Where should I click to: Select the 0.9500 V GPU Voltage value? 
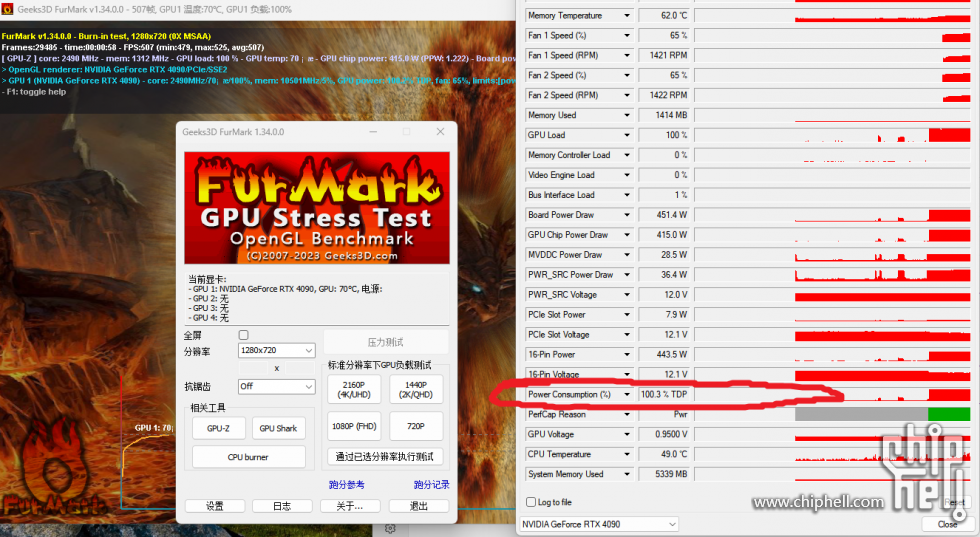(x=664, y=434)
